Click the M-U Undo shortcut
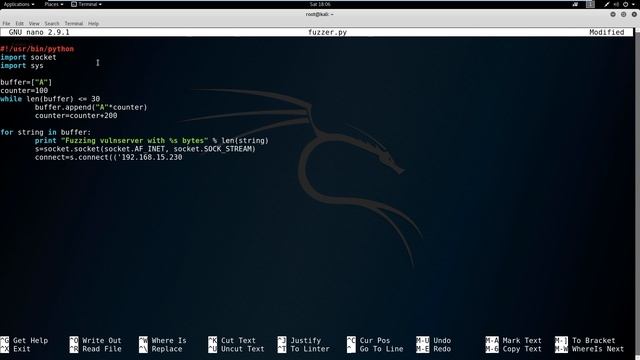 tap(433, 340)
